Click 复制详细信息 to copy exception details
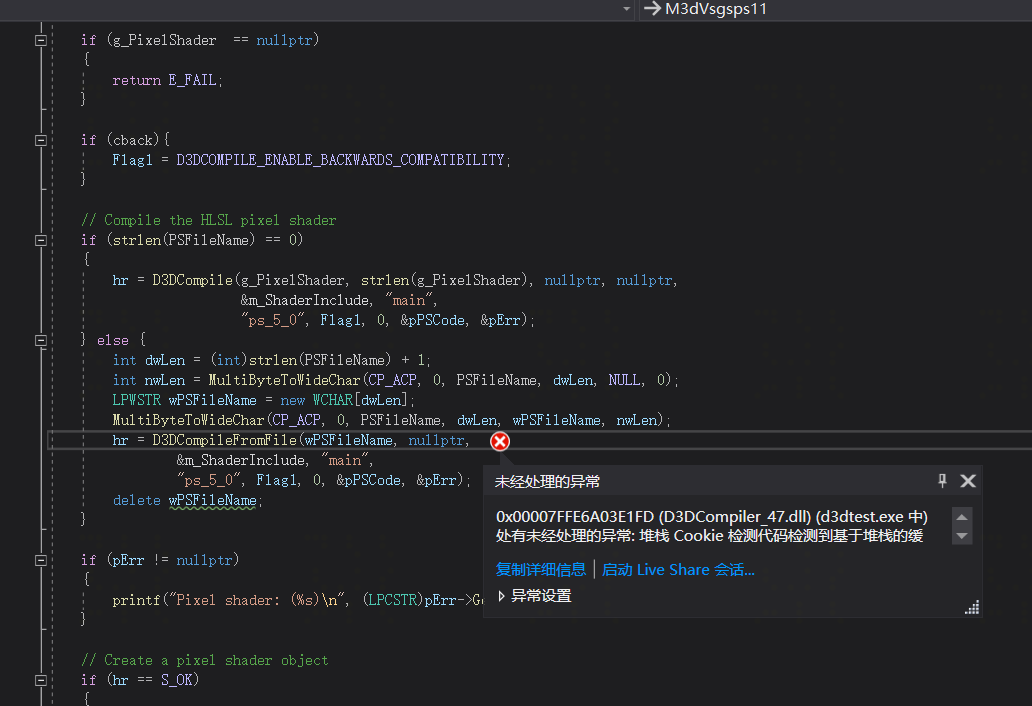Viewport: 1032px width, 706px height. click(541, 568)
